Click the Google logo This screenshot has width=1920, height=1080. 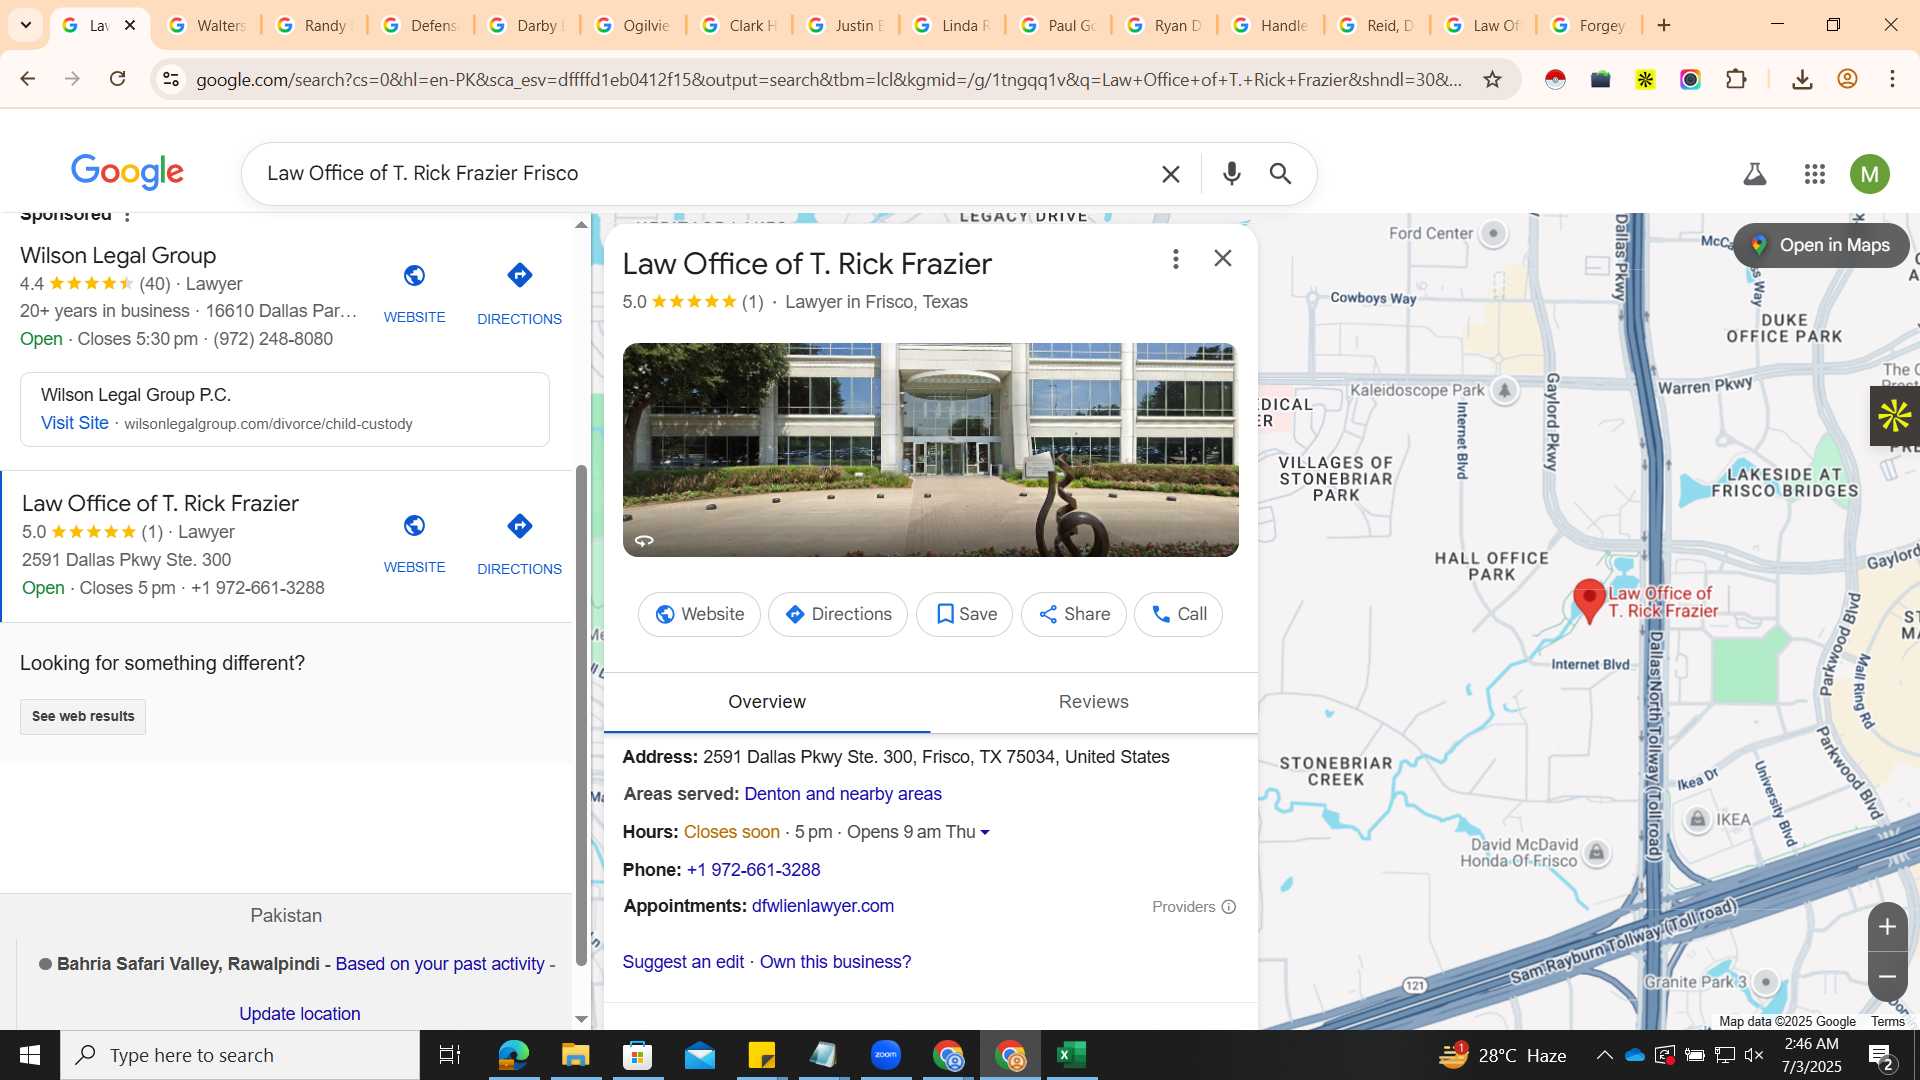pos(127,173)
